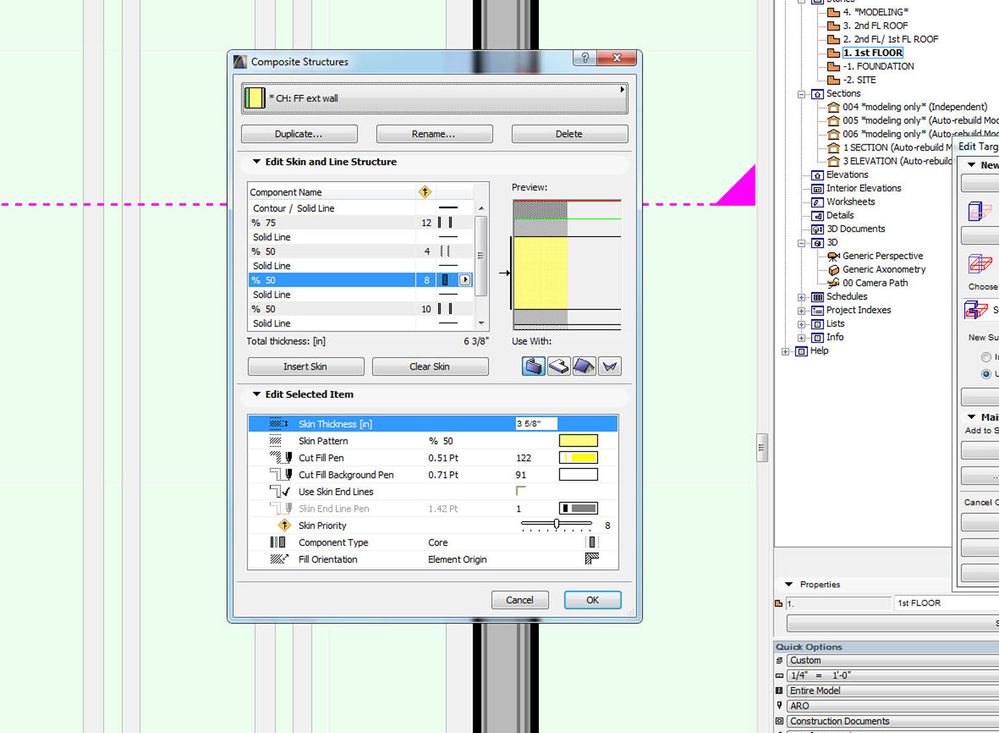Screen dimensions: 999x733
Task: Select the 1. 1st FLOOR story
Action: 872,53
